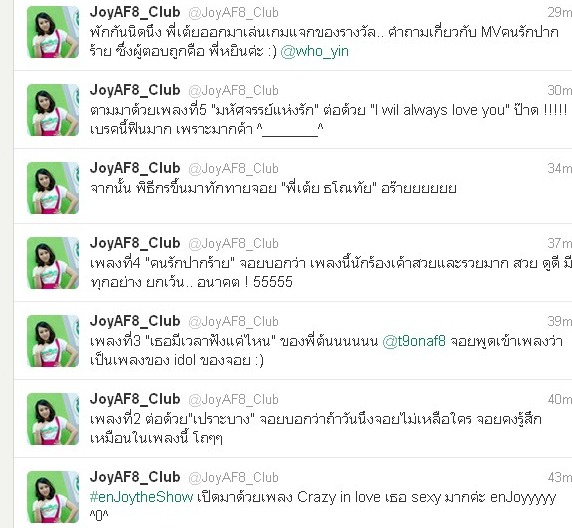
Task: Click avatar on the 37m tweet
Action: pyautogui.click(x=53, y=263)
